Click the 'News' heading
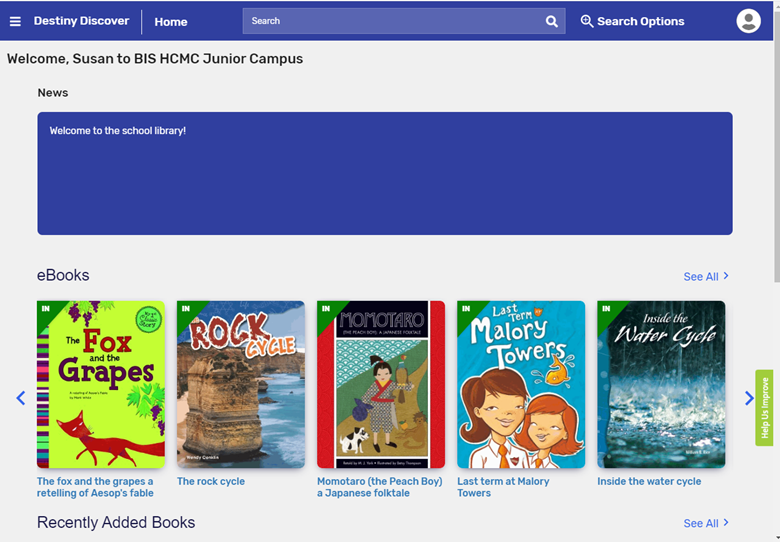Screen dimensions: 780x542 [x=53, y=93]
